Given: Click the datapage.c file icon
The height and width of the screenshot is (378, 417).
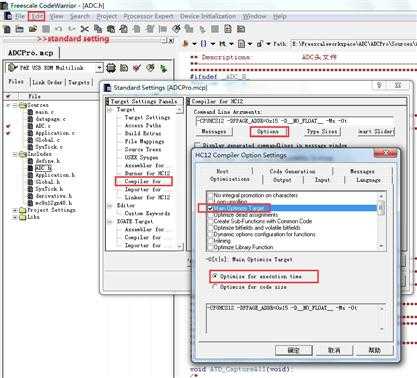Looking at the screenshot, I should (x=30, y=119).
